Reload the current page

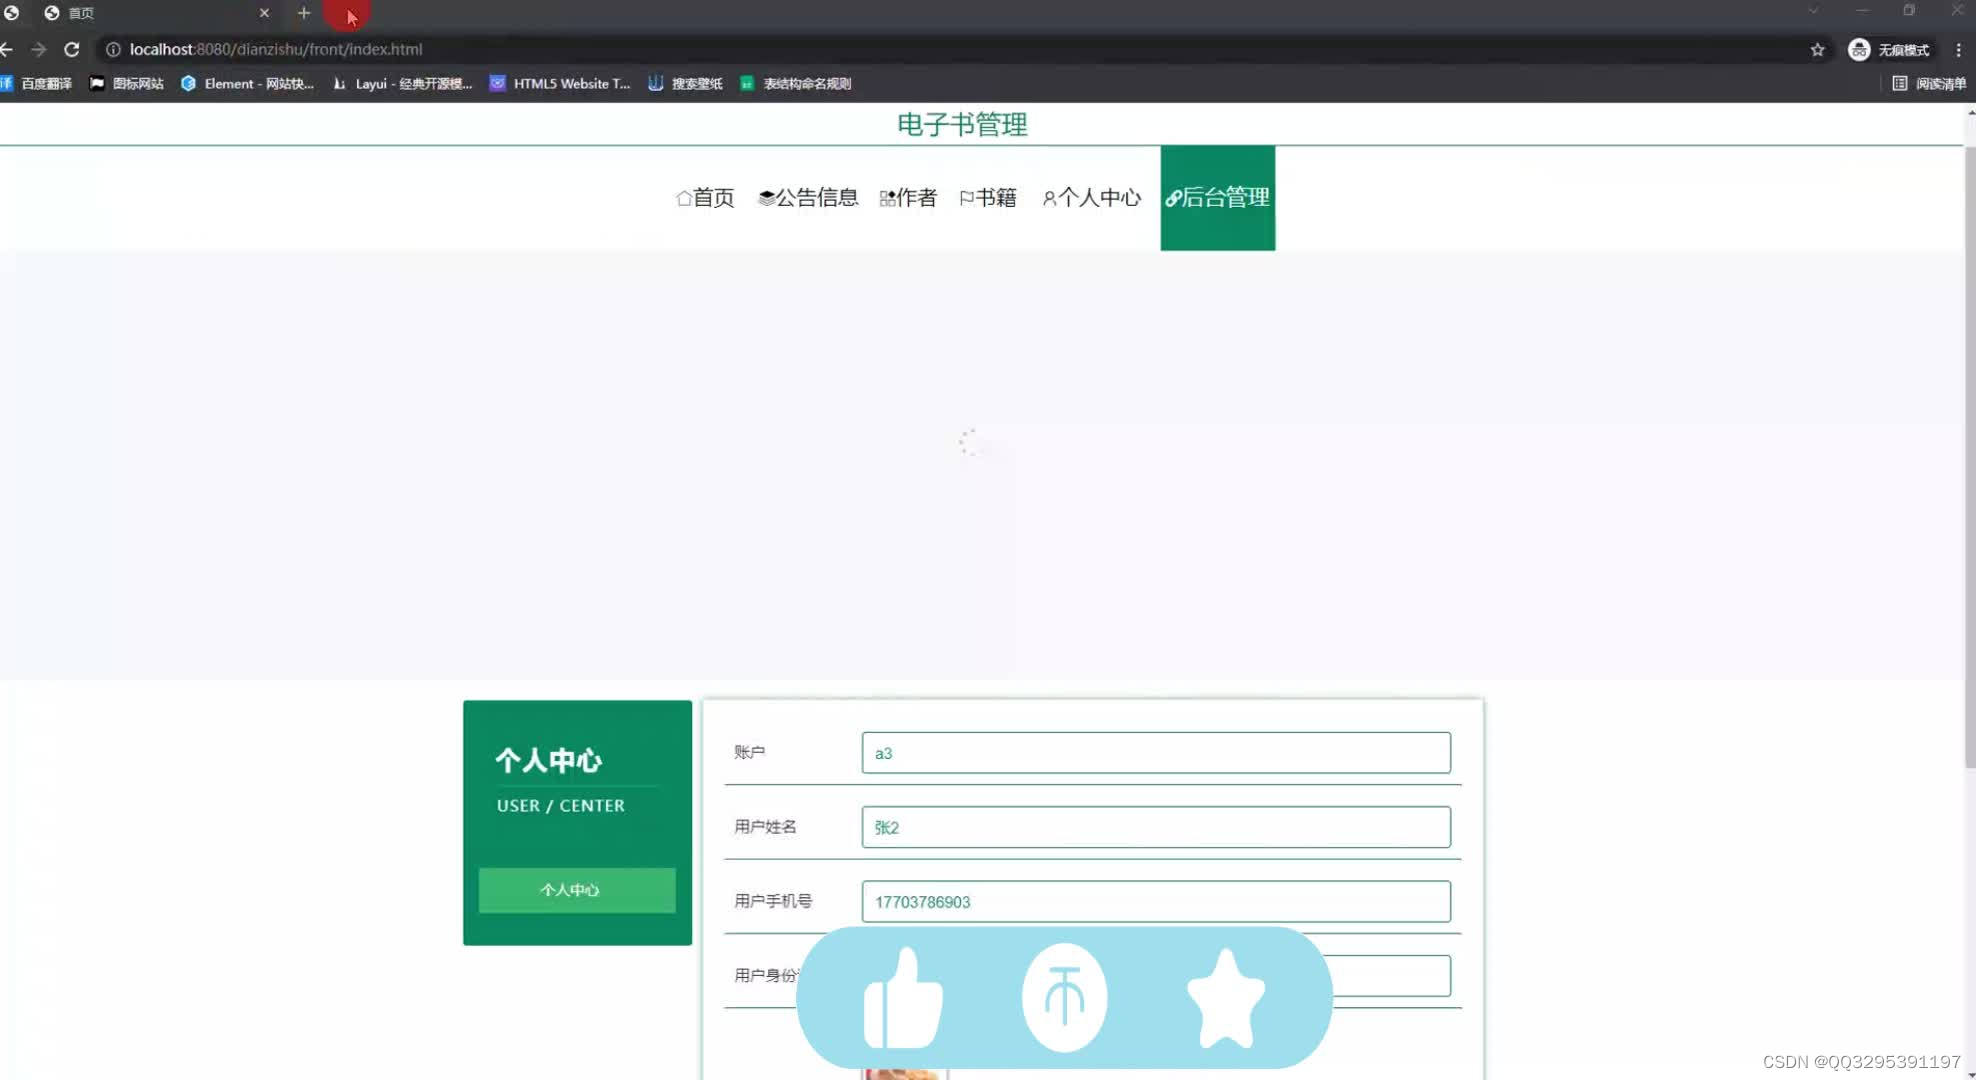71,48
